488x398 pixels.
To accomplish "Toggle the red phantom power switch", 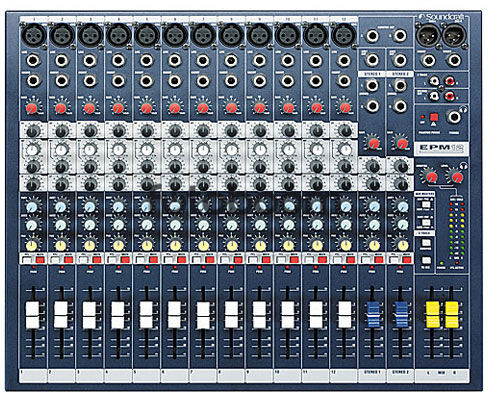I will point(434,117).
